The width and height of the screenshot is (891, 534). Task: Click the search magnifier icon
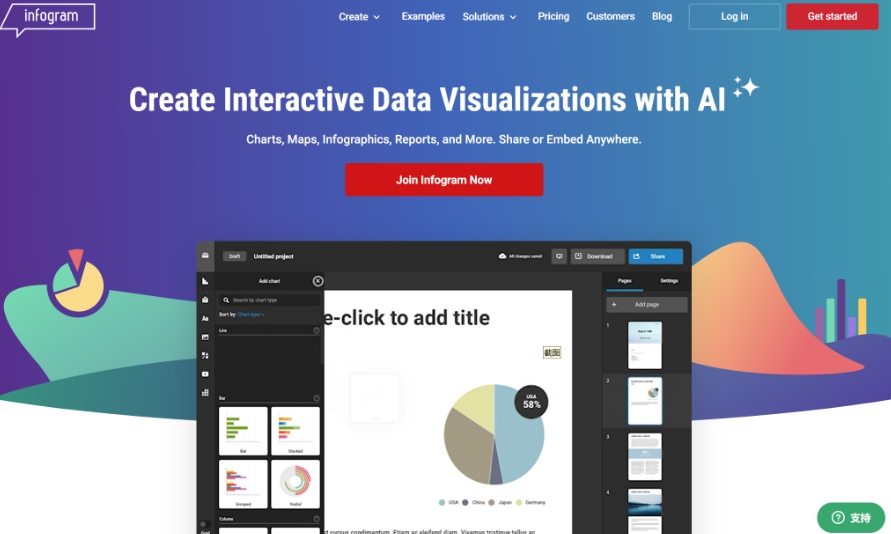(x=226, y=300)
